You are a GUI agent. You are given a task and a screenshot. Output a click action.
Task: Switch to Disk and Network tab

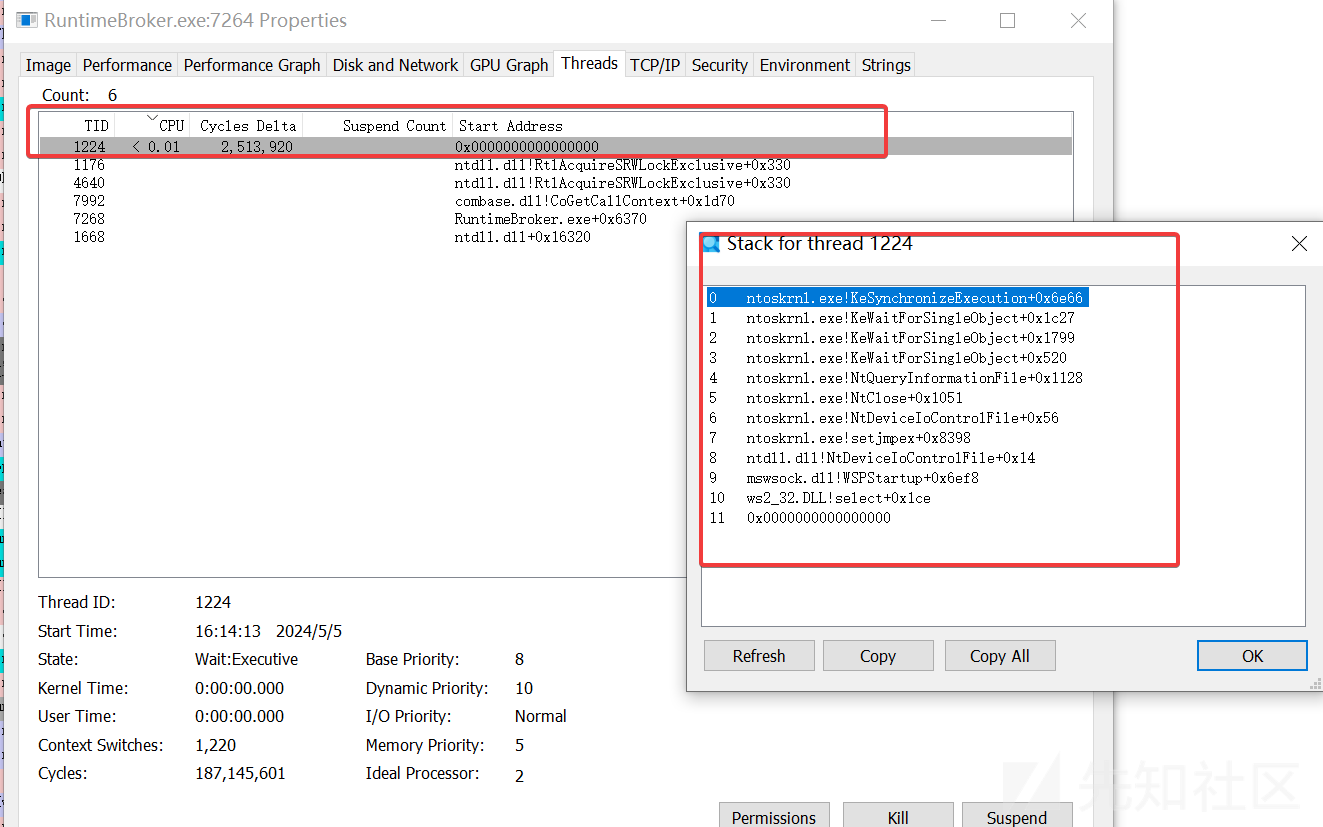pyautogui.click(x=395, y=65)
